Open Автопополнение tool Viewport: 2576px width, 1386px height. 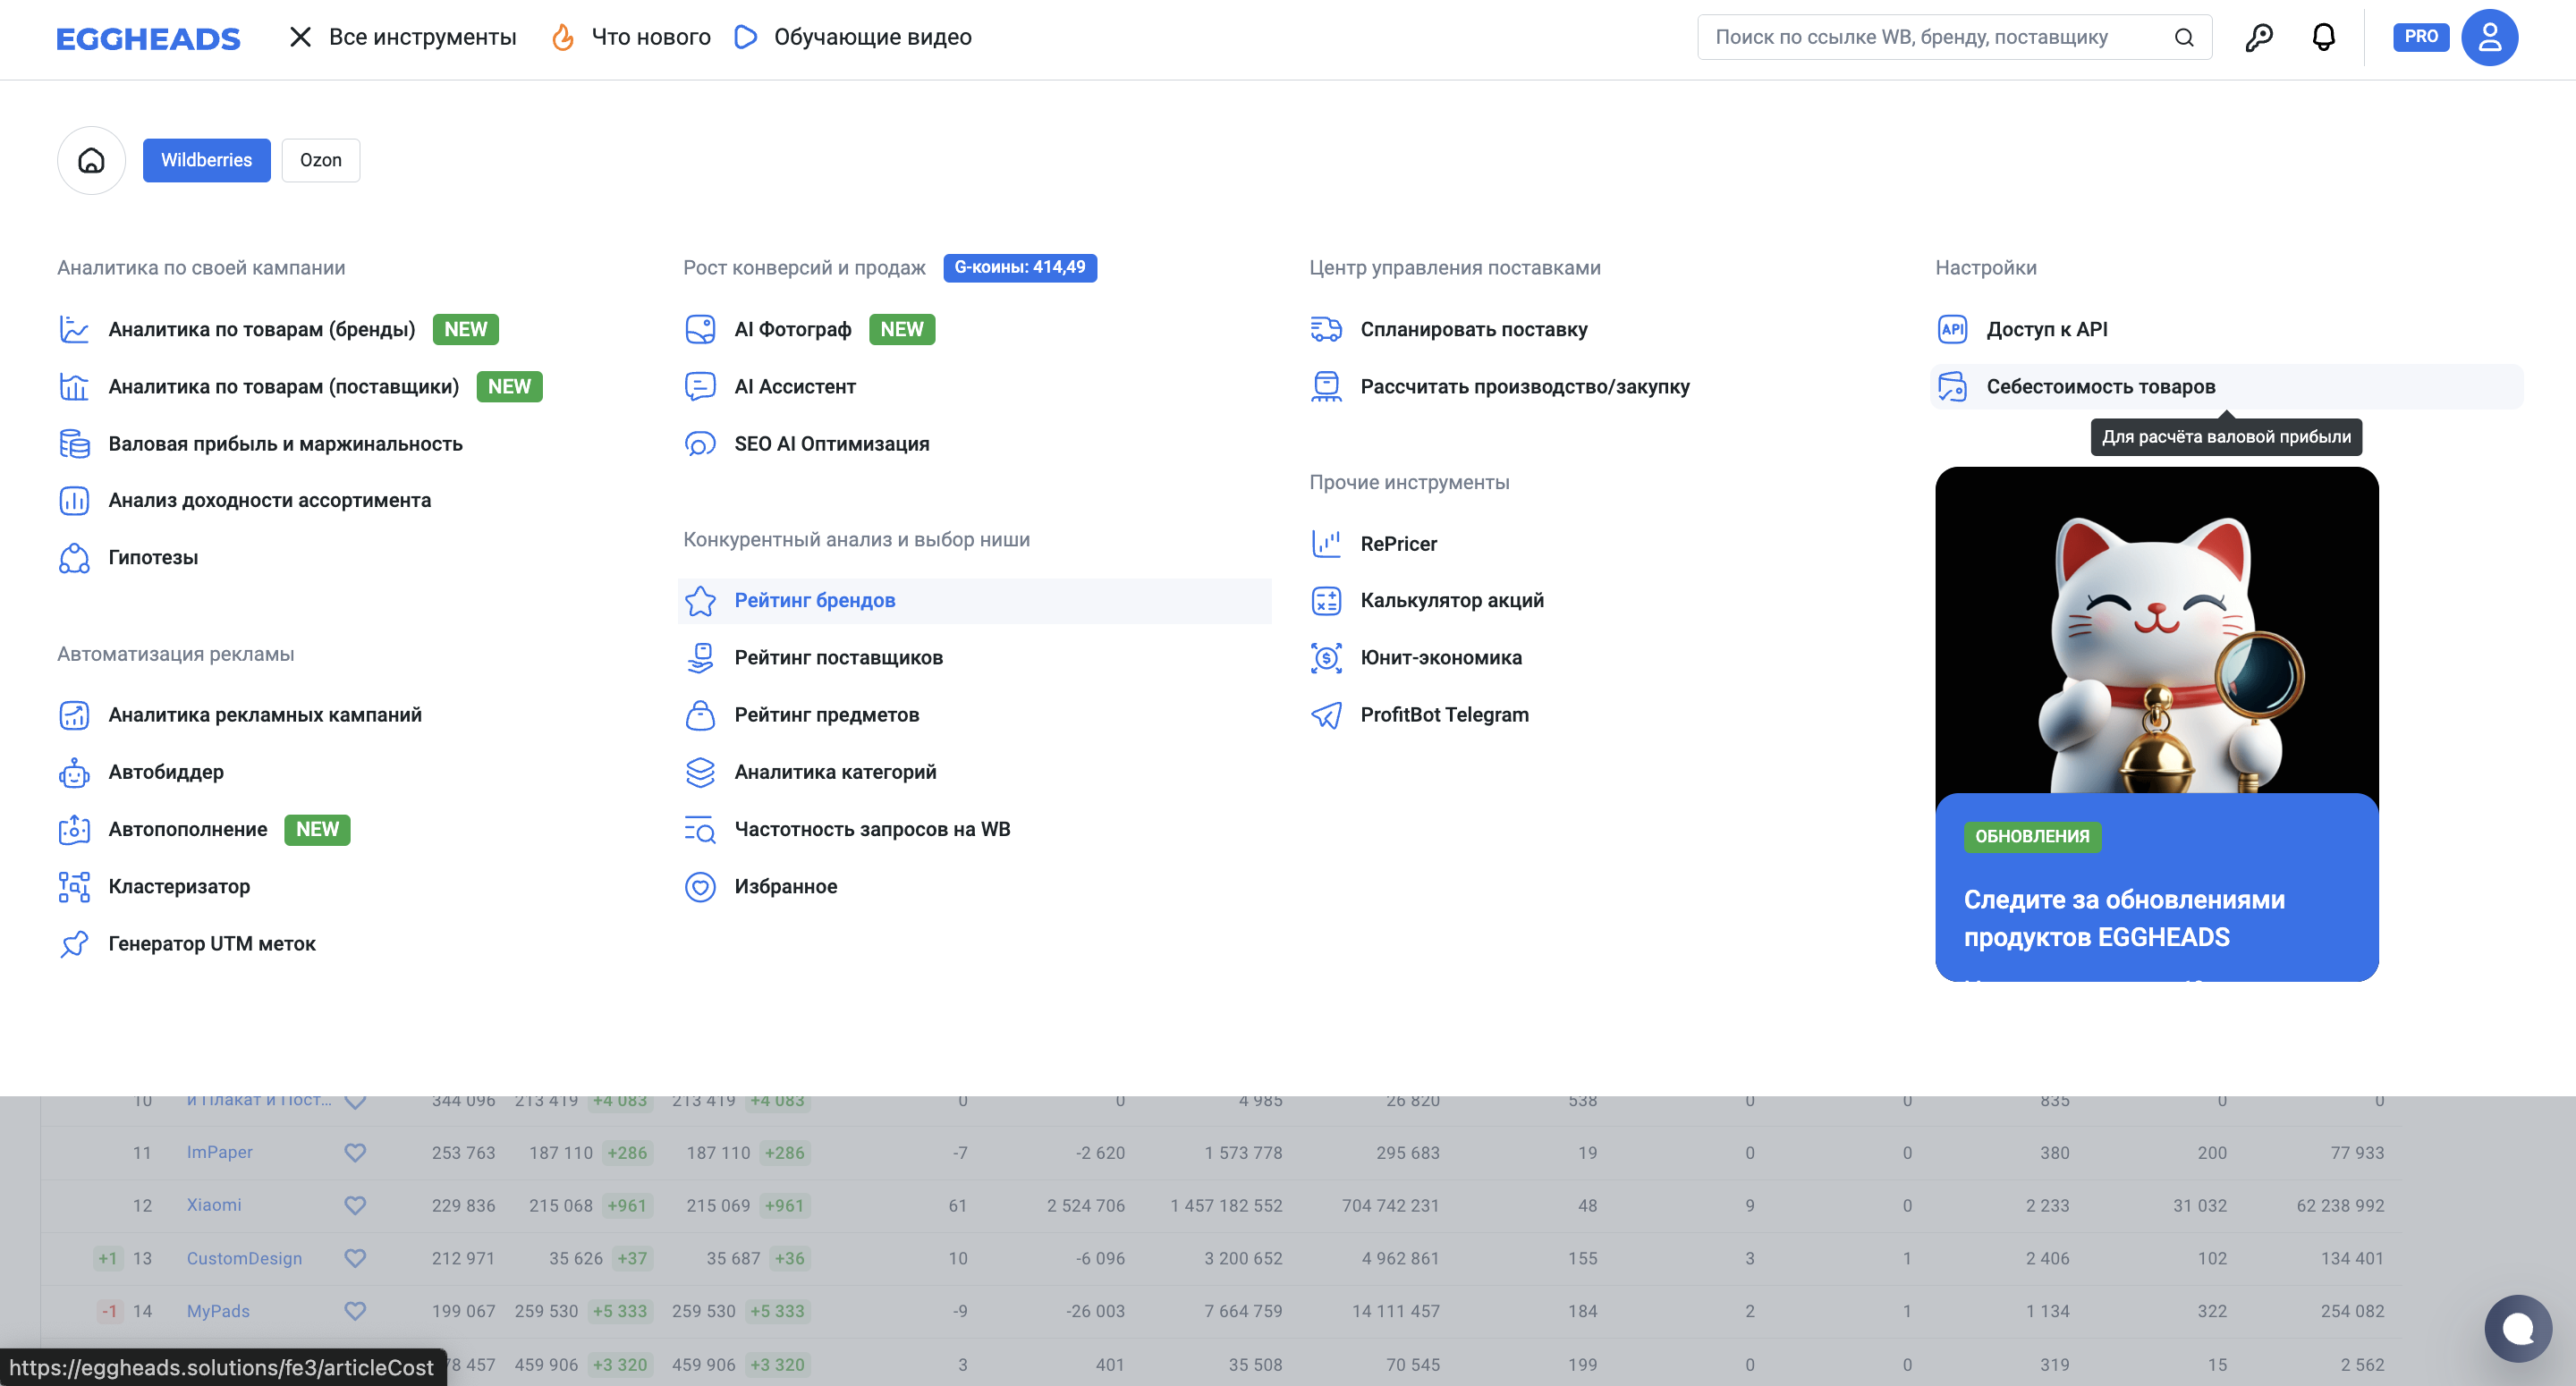point(187,830)
